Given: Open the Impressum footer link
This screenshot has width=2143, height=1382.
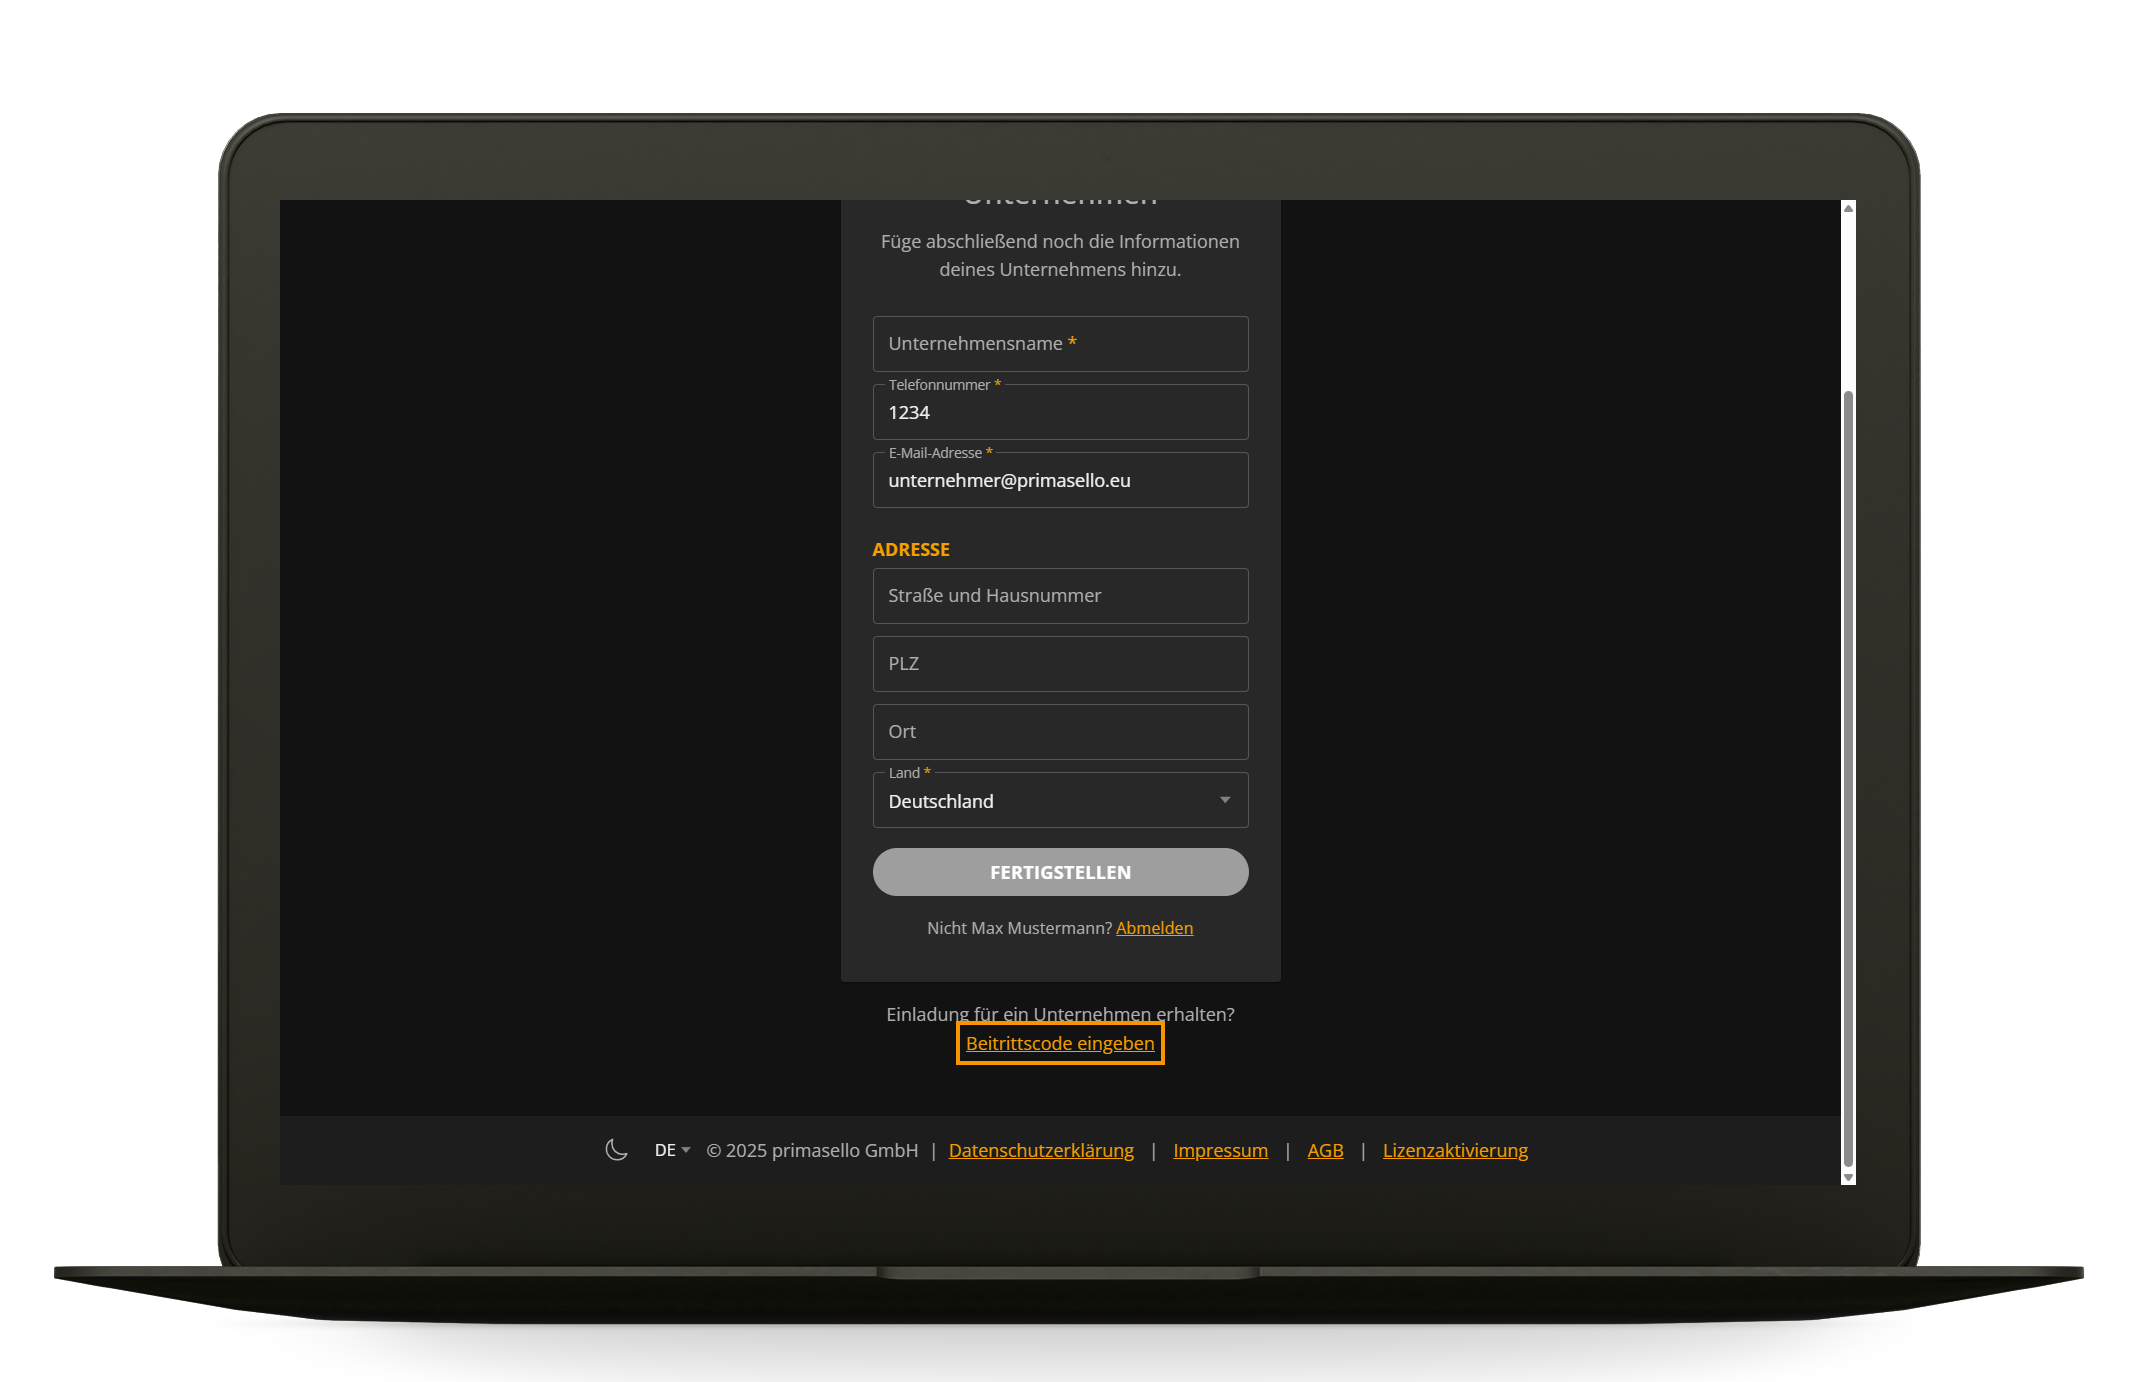Looking at the screenshot, I should pyautogui.click(x=1220, y=1151).
